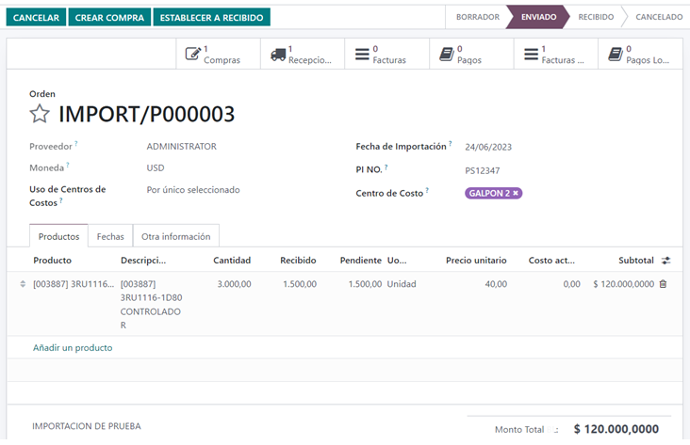Click Establecer a Recibido button
The image size is (690, 445).
pos(213,18)
